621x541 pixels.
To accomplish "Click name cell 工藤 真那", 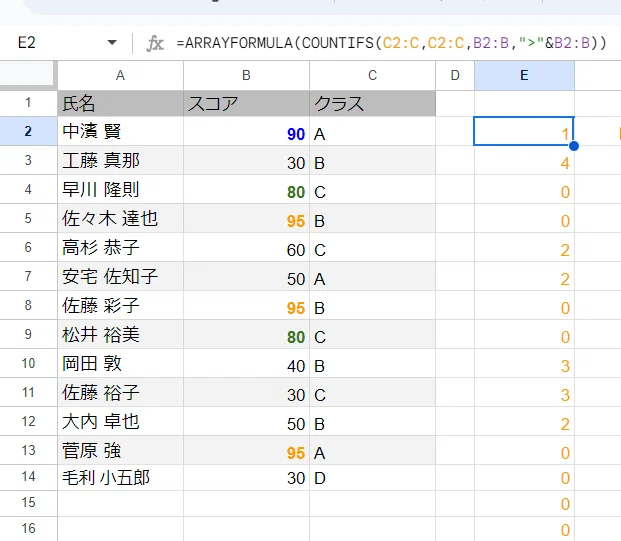I will [x=120, y=160].
